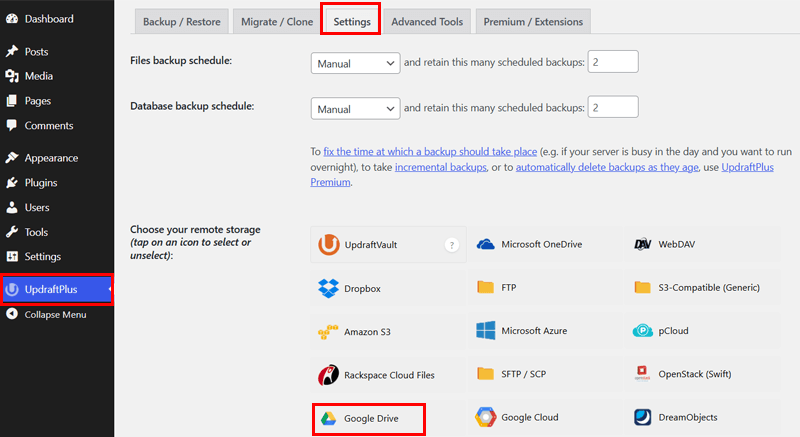Click the Users person icon

point(12,208)
